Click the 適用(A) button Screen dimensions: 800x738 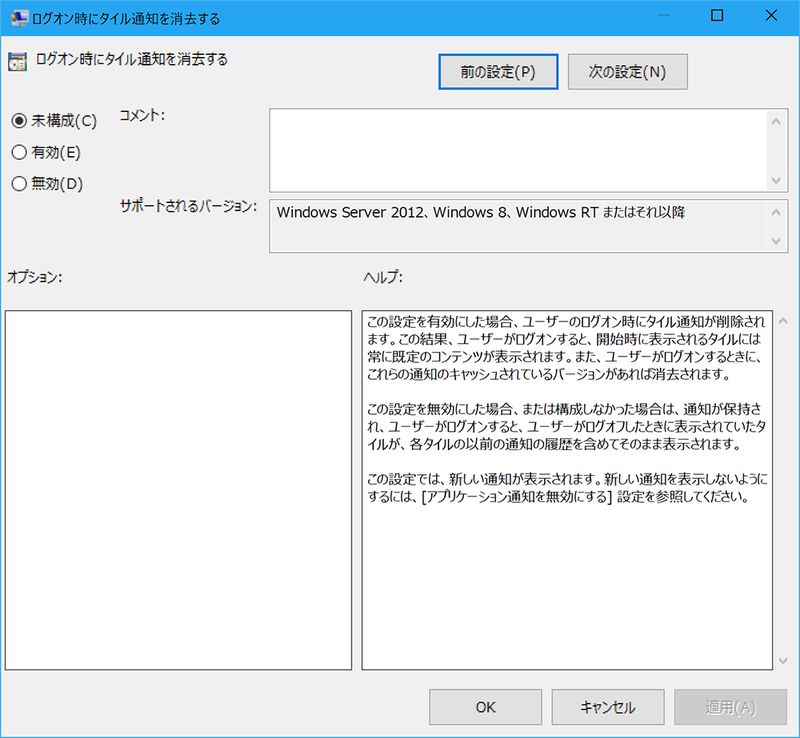pos(730,707)
